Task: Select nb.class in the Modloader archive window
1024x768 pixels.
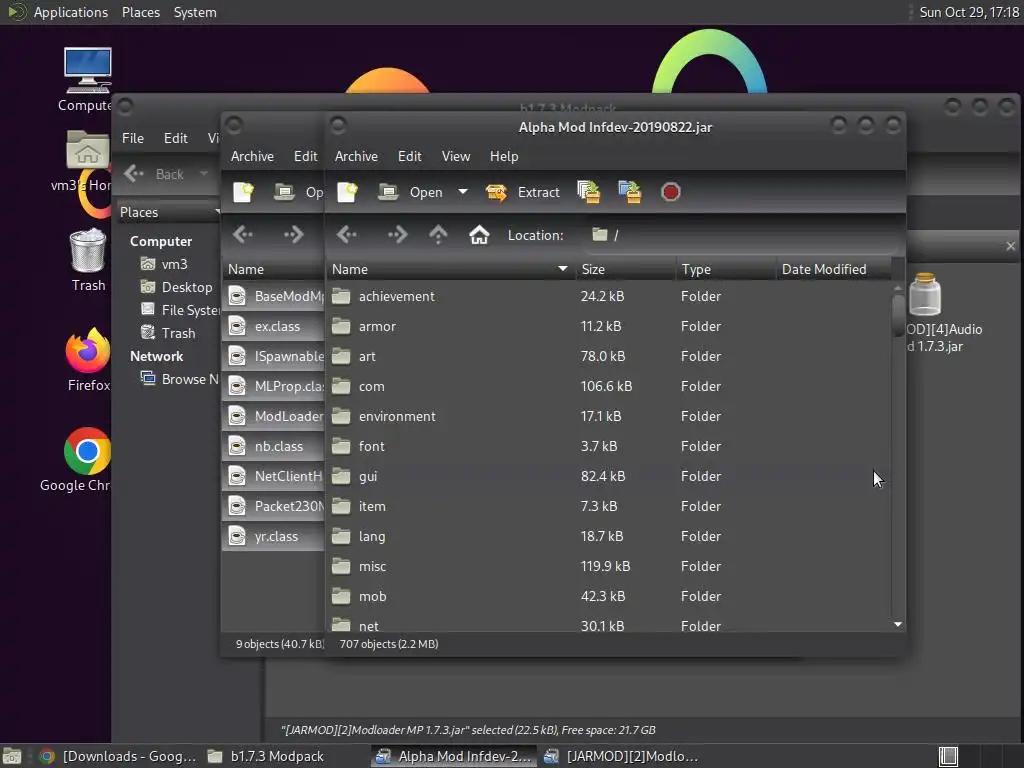Action: (x=273, y=447)
